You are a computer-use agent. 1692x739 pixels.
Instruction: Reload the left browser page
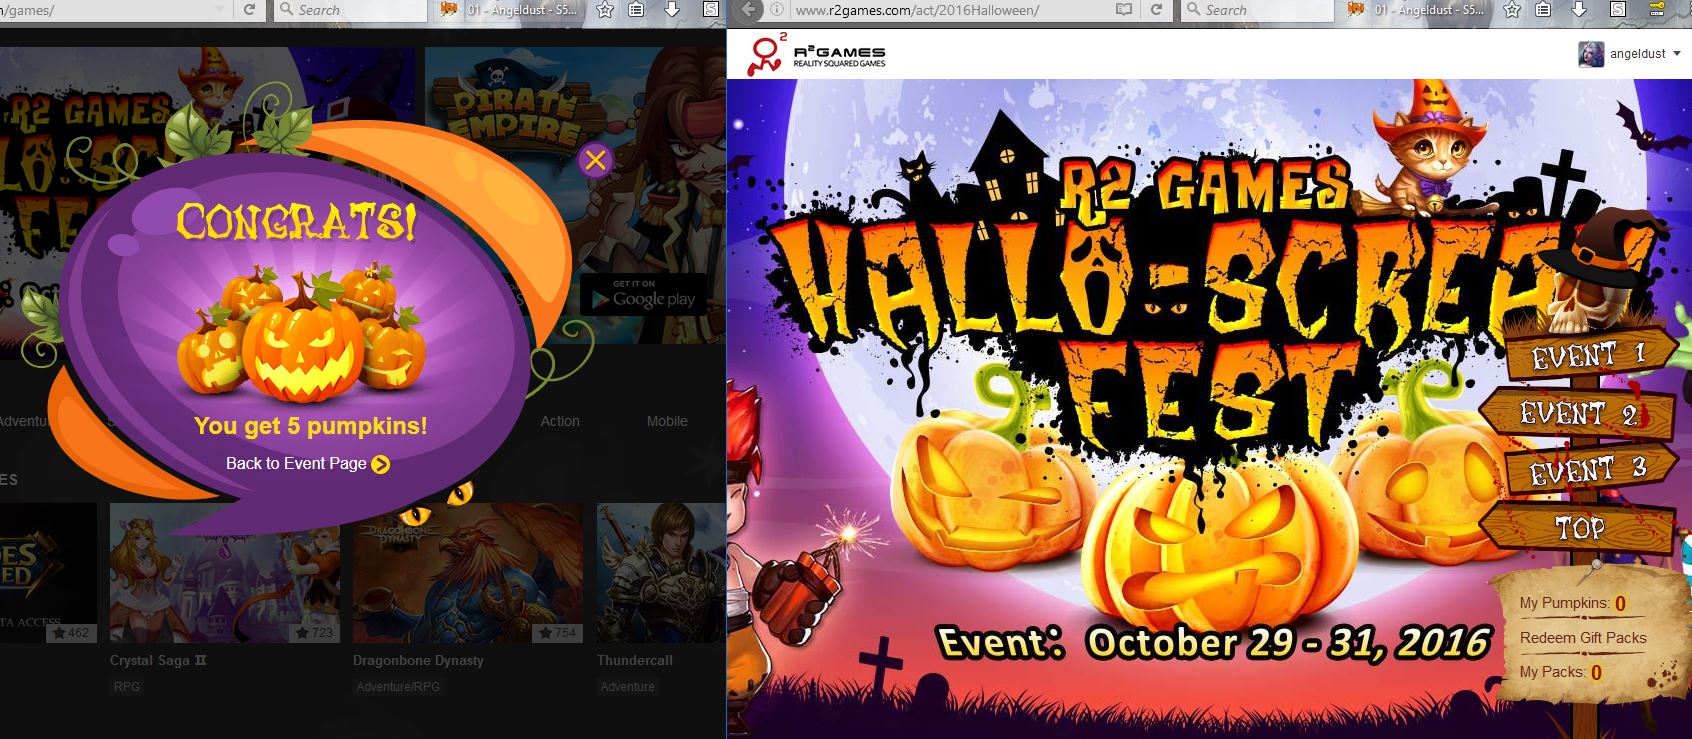pyautogui.click(x=250, y=10)
